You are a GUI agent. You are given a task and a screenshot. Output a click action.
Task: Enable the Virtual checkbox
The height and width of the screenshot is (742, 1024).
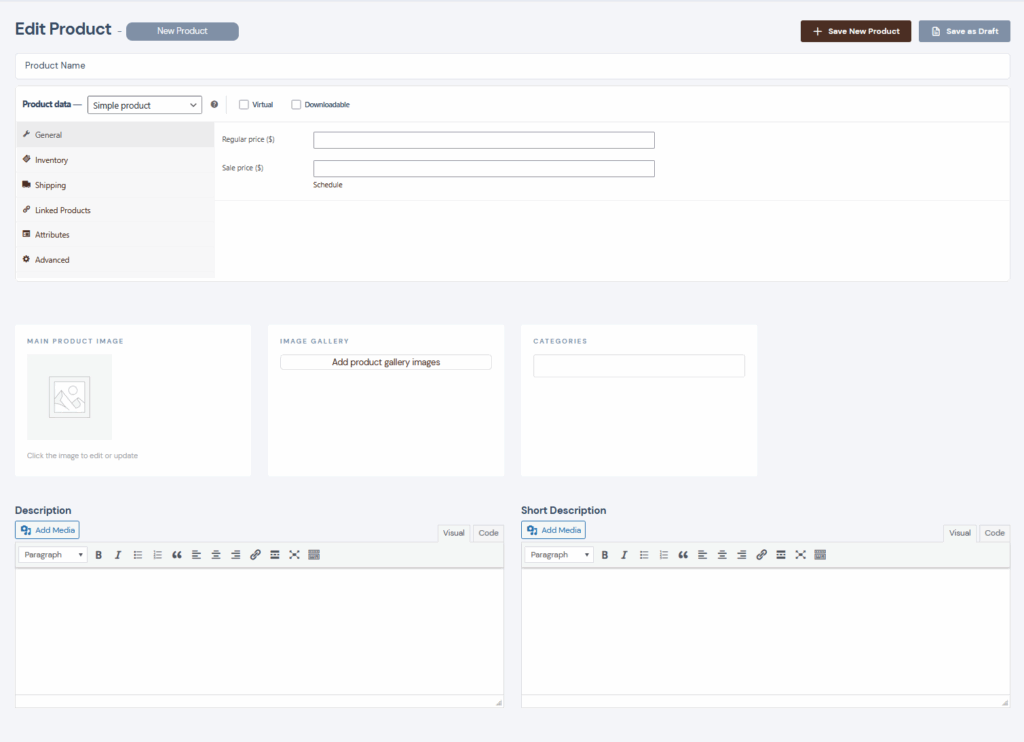click(x=244, y=105)
